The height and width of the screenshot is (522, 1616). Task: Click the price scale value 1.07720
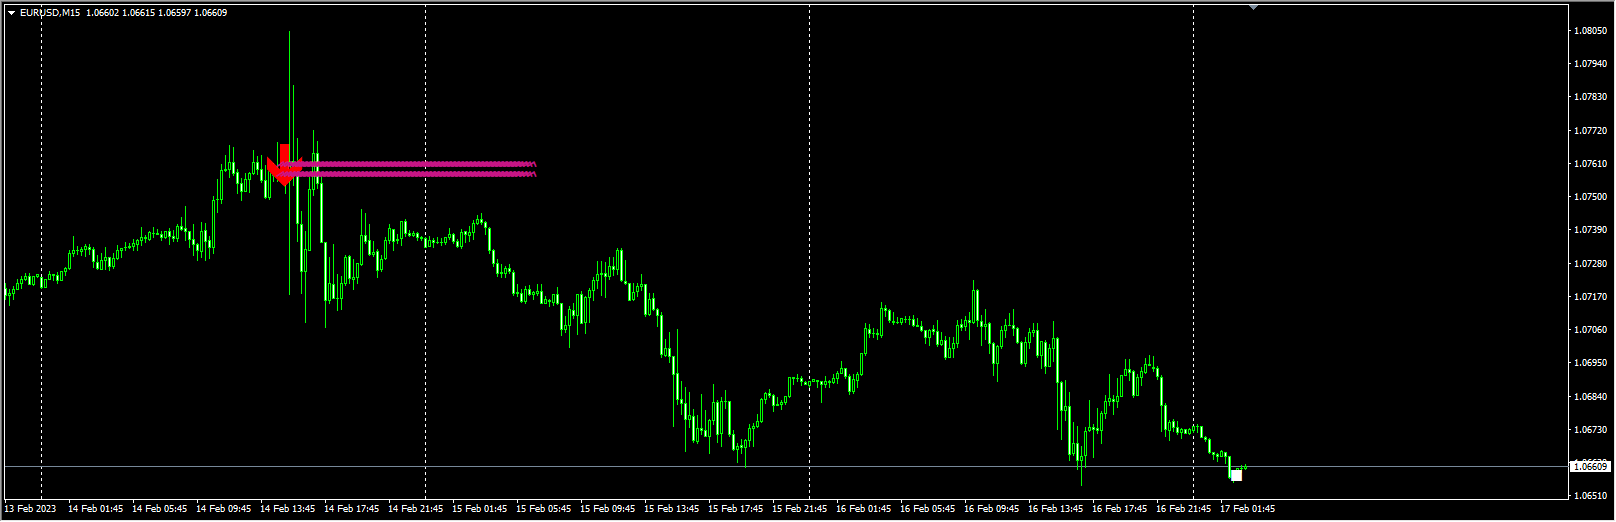(1590, 131)
